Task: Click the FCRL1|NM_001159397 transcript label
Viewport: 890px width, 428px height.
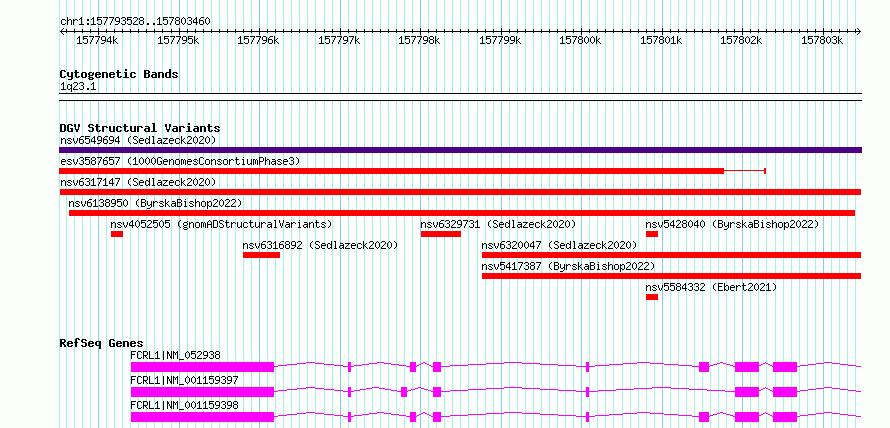Action: click(184, 380)
